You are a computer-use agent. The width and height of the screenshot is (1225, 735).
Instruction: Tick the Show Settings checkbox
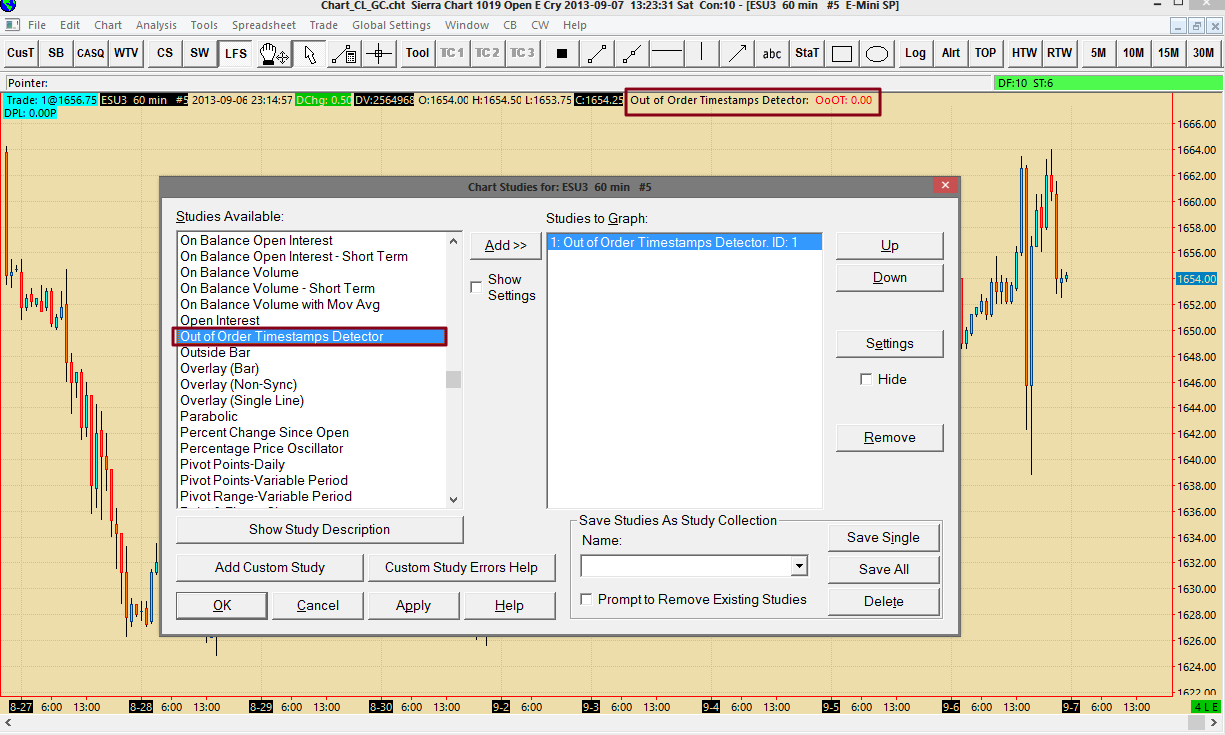pos(476,287)
